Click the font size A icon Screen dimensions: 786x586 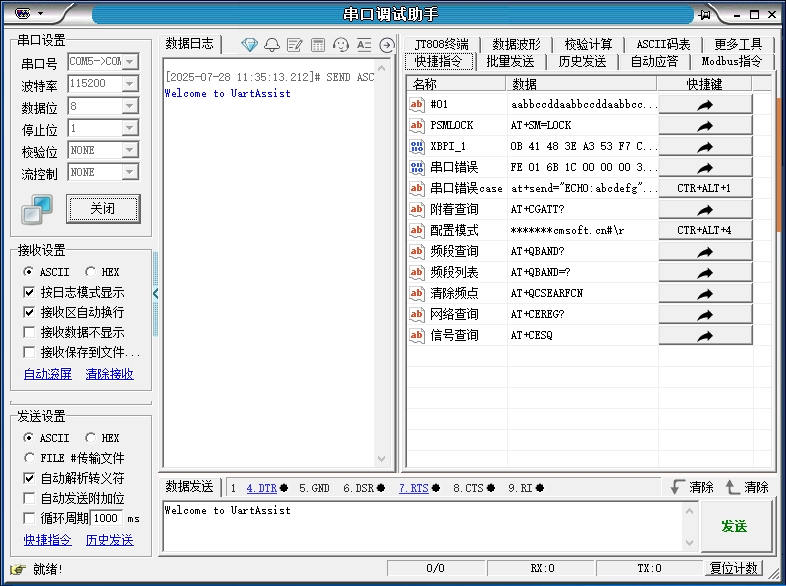point(364,45)
